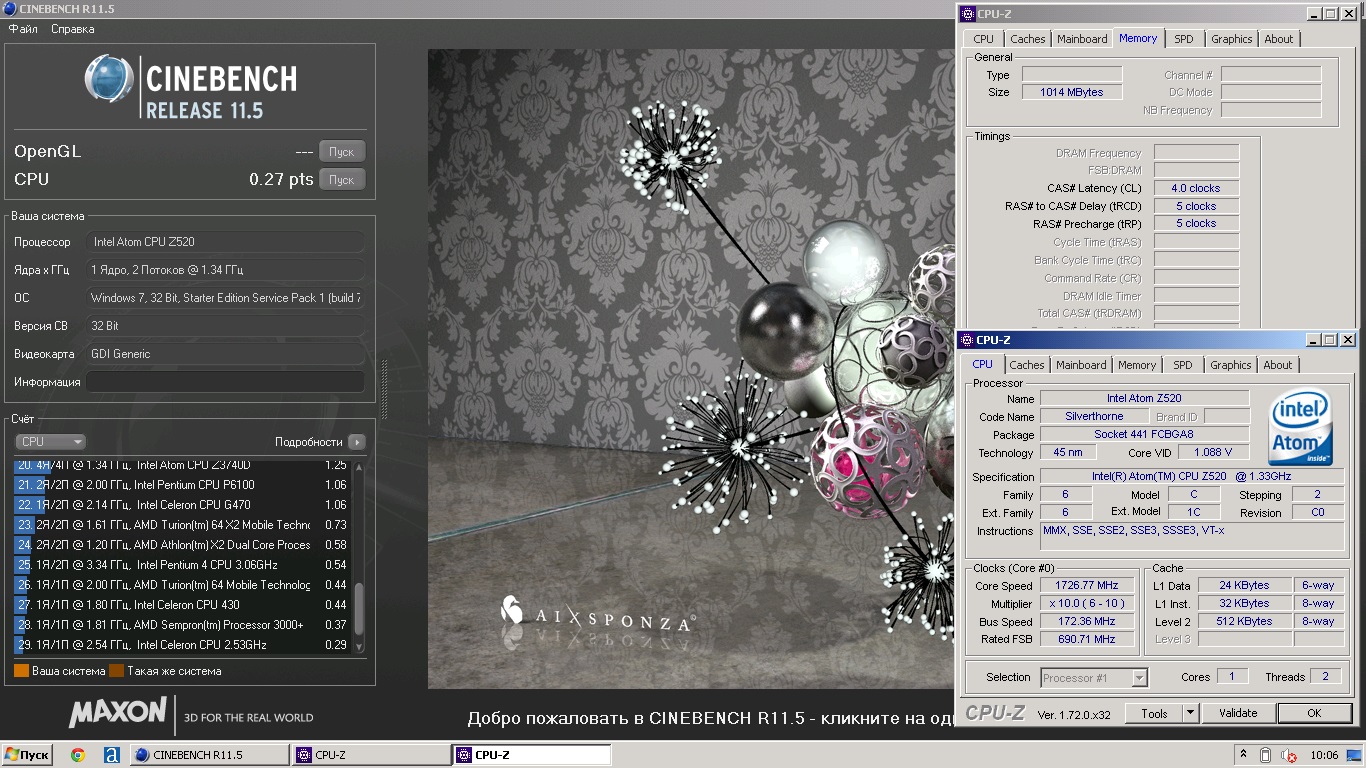Click the ranking list scroll-down arrow
The width and height of the screenshot is (1366, 768).
point(360,648)
